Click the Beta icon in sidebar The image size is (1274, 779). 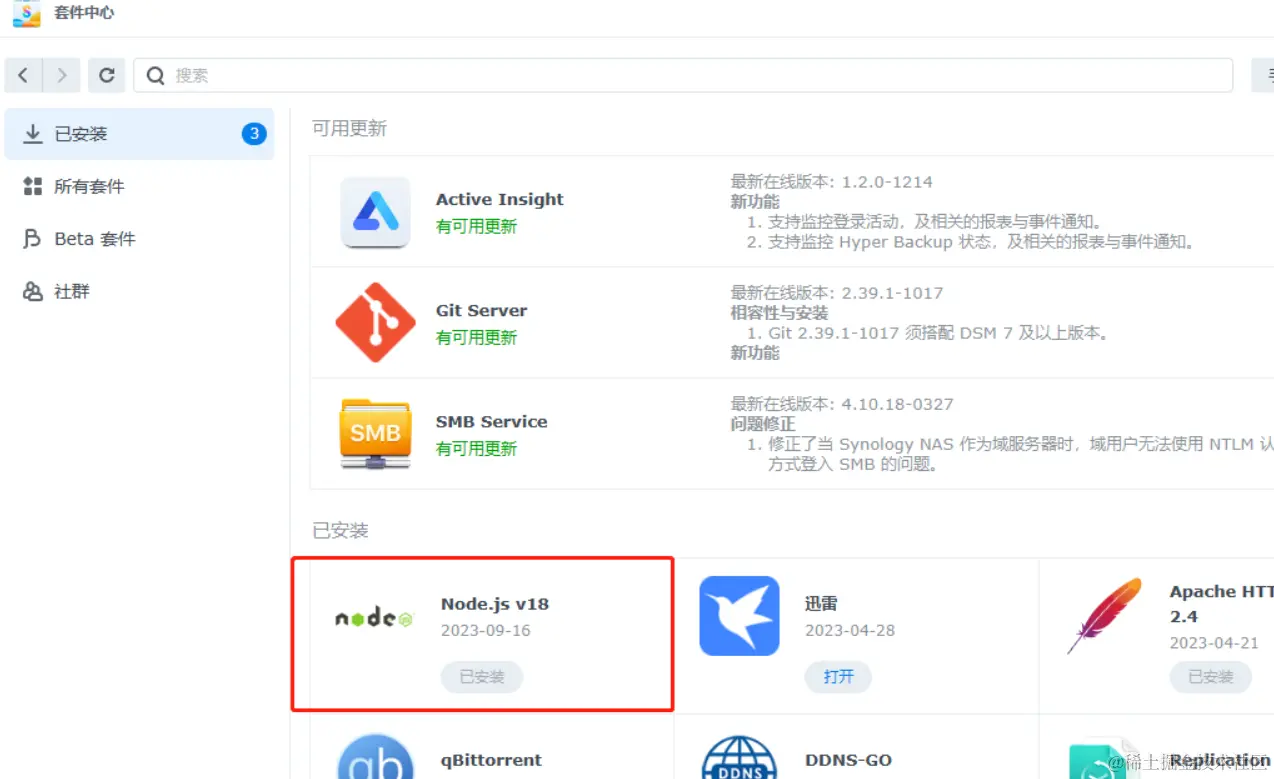tap(33, 239)
